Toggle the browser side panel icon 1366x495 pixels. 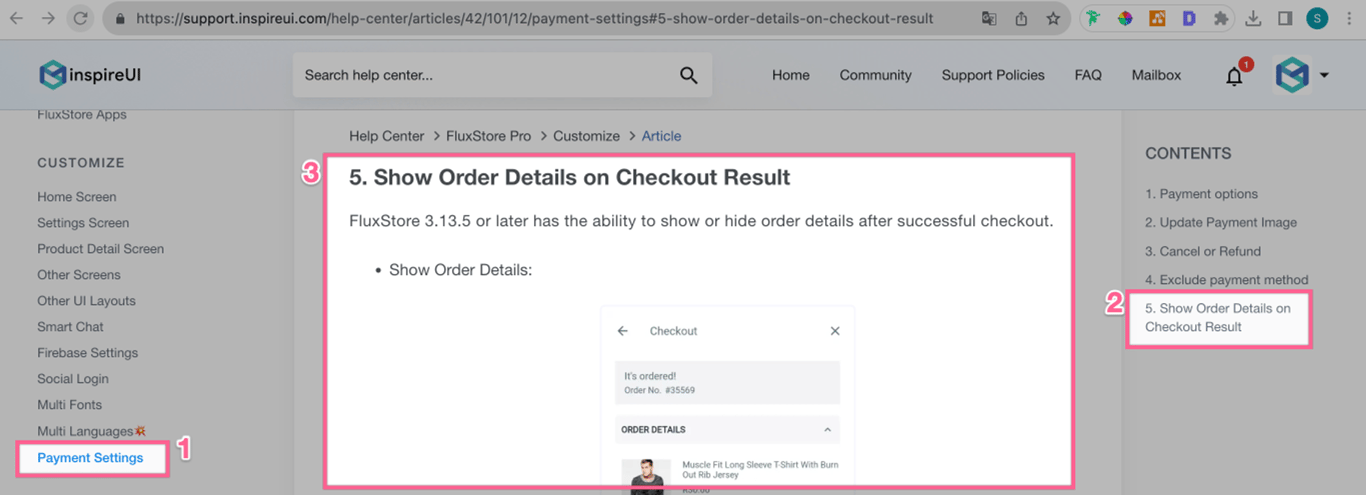tap(1285, 18)
